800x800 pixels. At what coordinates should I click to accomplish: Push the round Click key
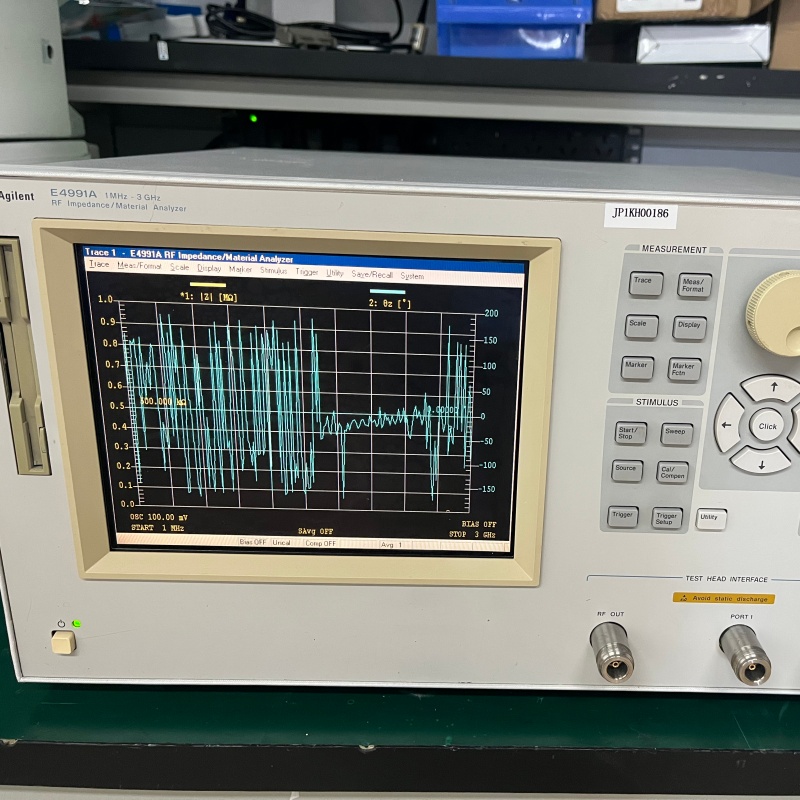coord(767,426)
